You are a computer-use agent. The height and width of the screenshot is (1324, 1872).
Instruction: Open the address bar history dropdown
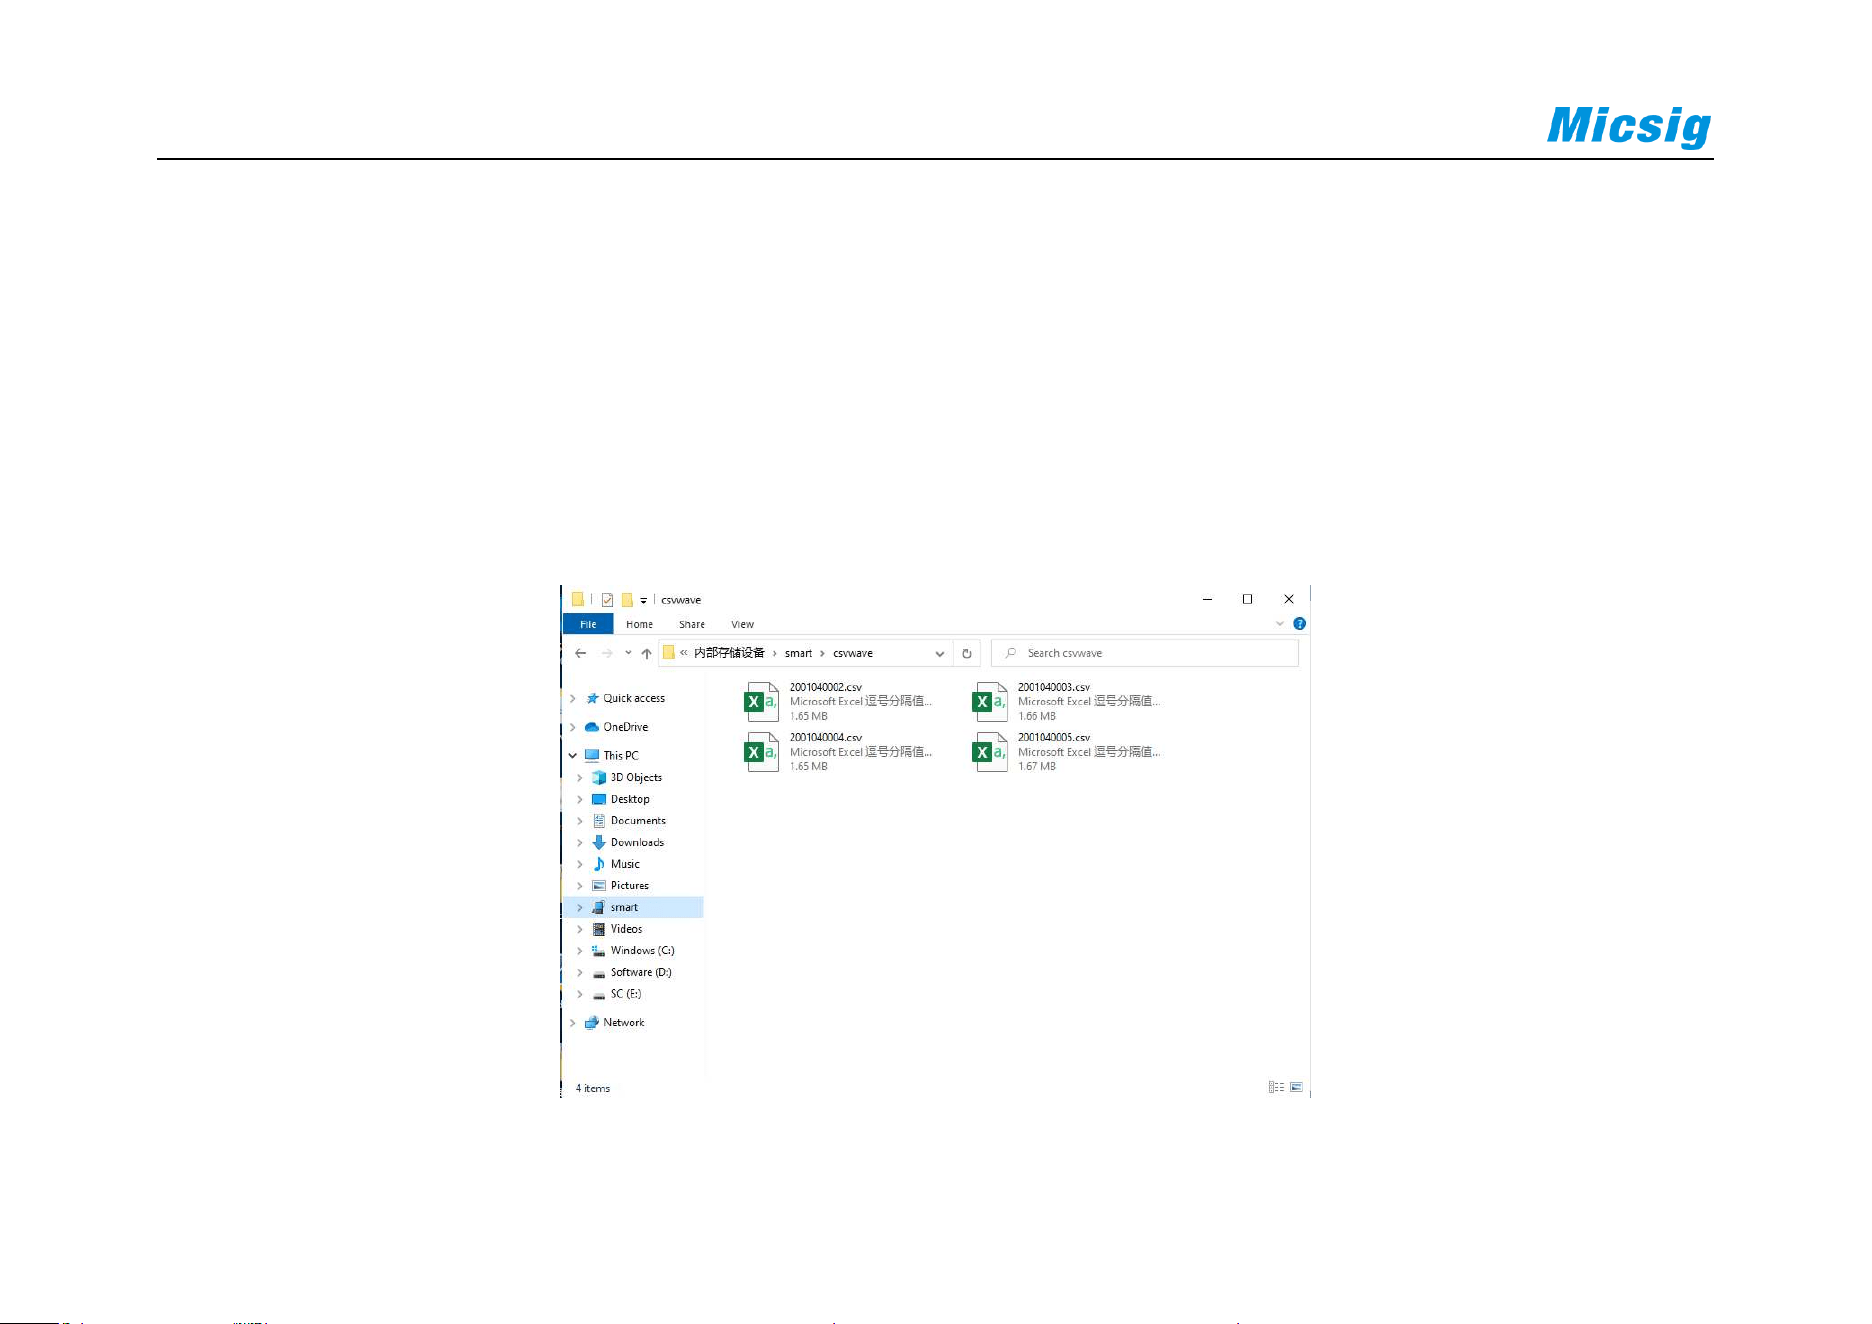click(x=939, y=653)
